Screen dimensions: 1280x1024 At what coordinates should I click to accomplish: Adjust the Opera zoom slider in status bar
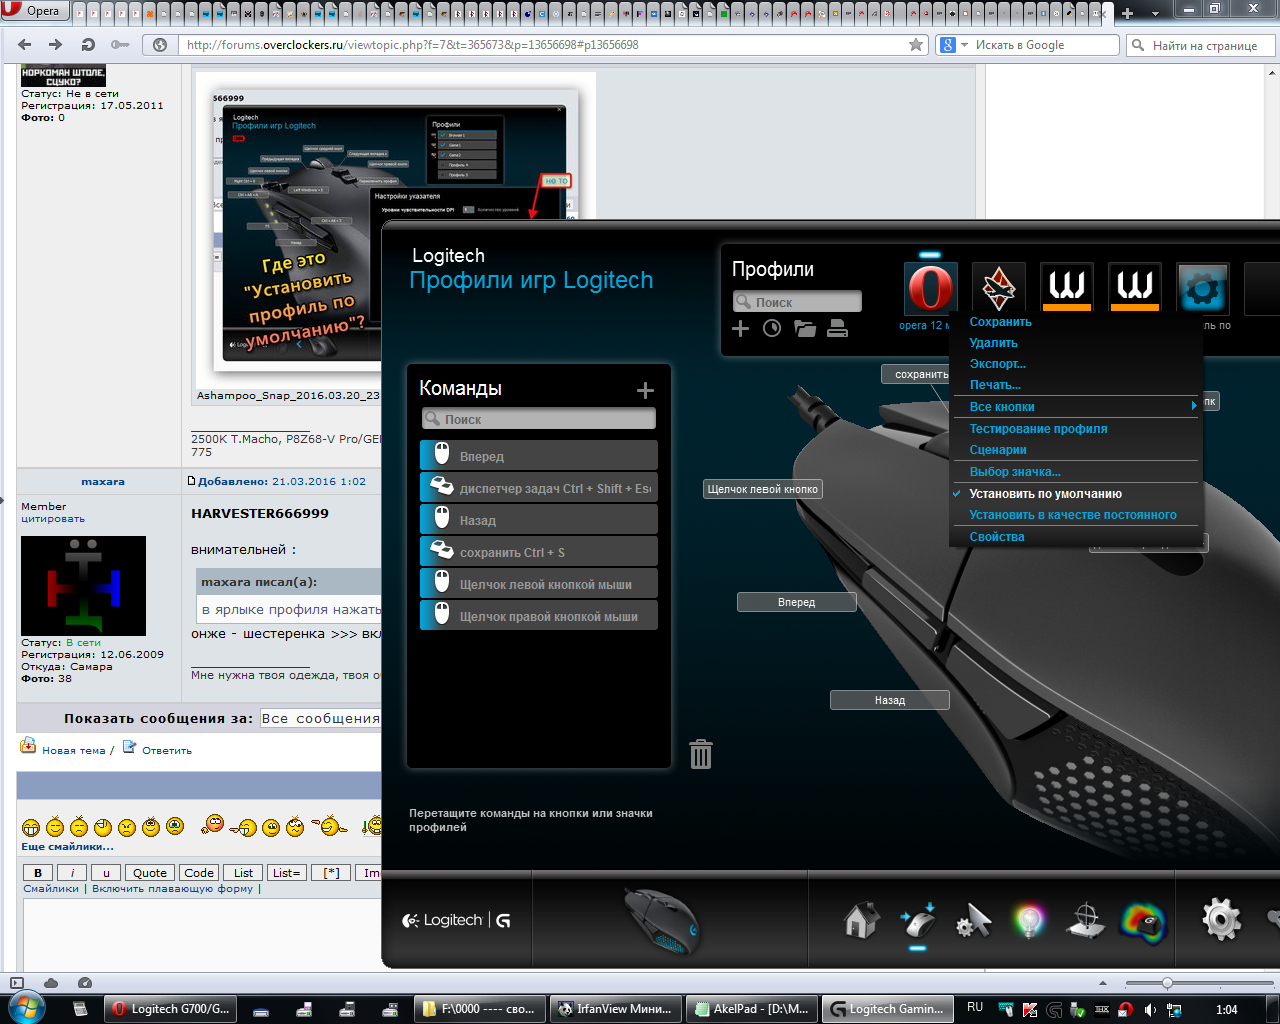(x=1167, y=984)
